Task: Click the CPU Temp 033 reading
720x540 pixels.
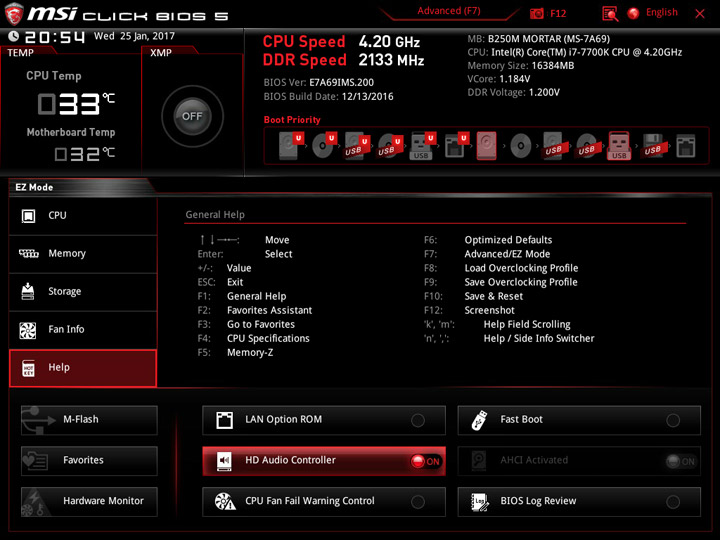Action: point(76,104)
